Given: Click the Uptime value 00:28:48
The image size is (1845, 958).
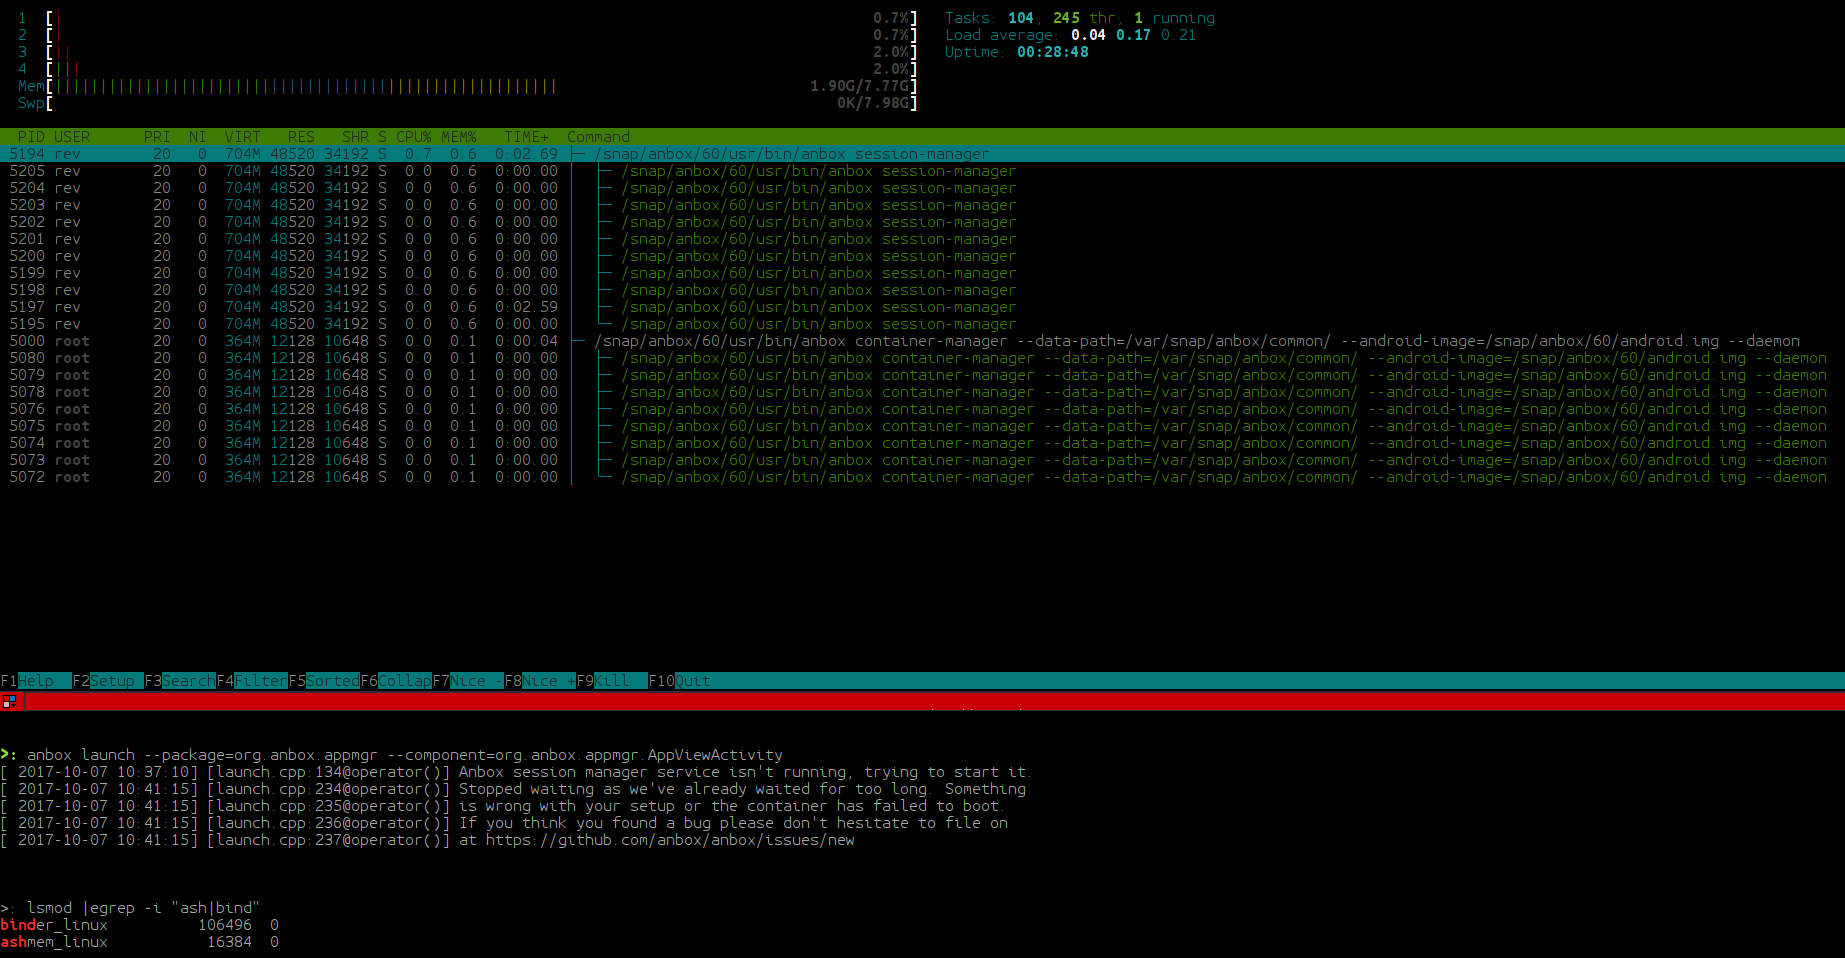Looking at the screenshot, I should 1053,52.
